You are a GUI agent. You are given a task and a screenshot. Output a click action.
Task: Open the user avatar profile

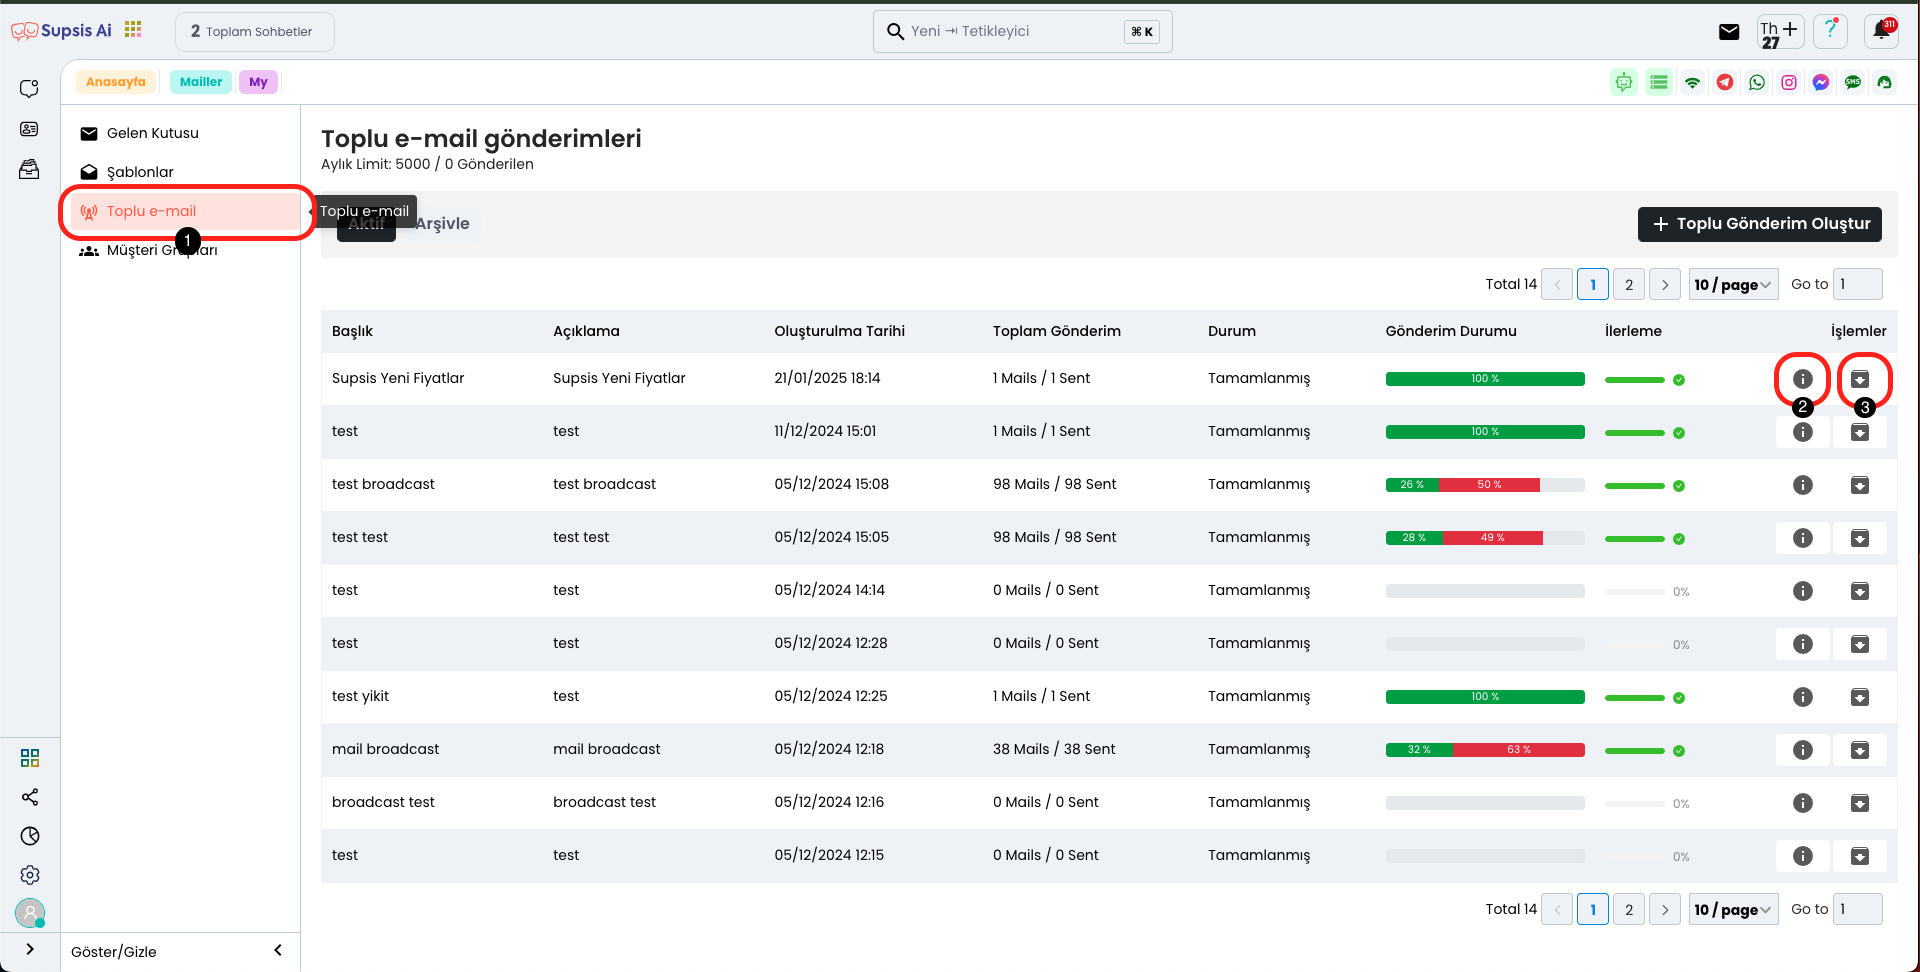pos(30,913)
